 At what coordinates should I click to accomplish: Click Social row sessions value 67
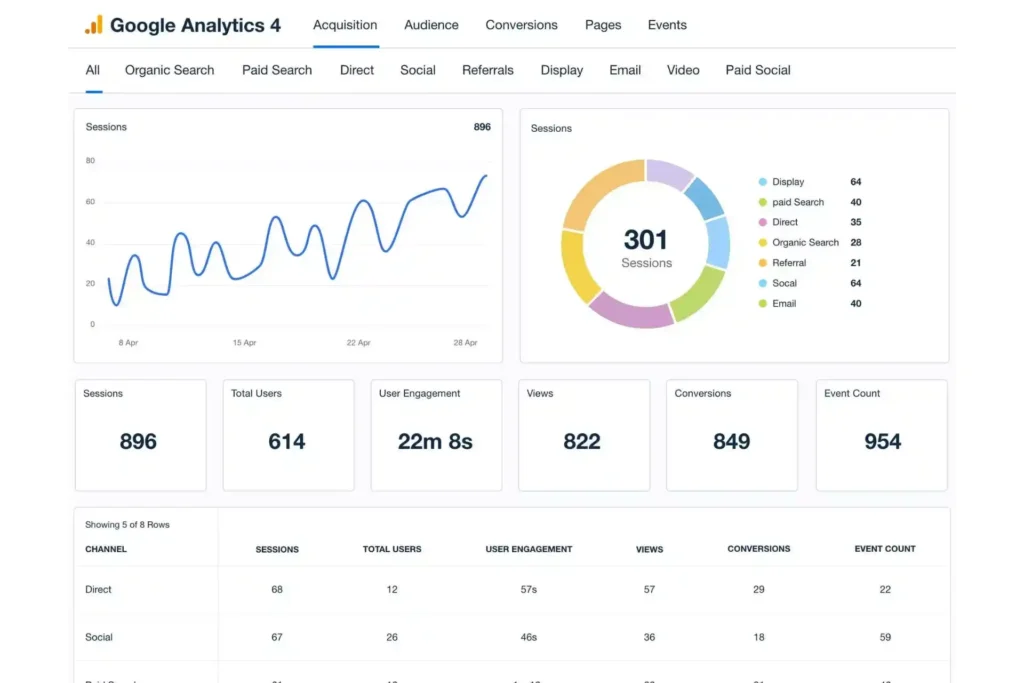[x=277, y=637]
